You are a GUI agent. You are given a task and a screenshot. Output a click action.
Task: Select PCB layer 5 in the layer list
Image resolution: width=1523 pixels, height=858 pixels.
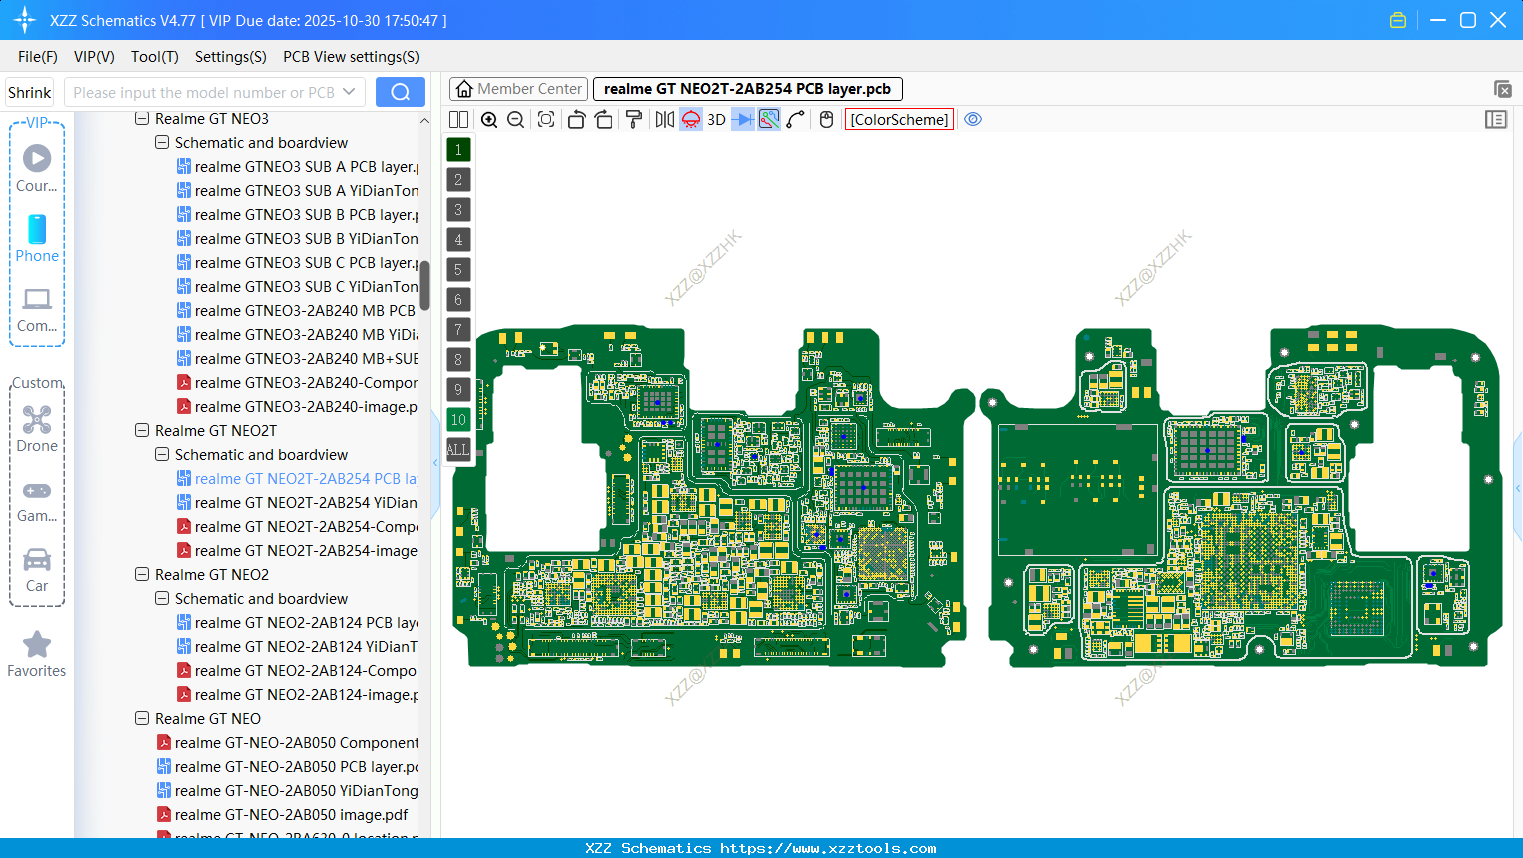458,270
